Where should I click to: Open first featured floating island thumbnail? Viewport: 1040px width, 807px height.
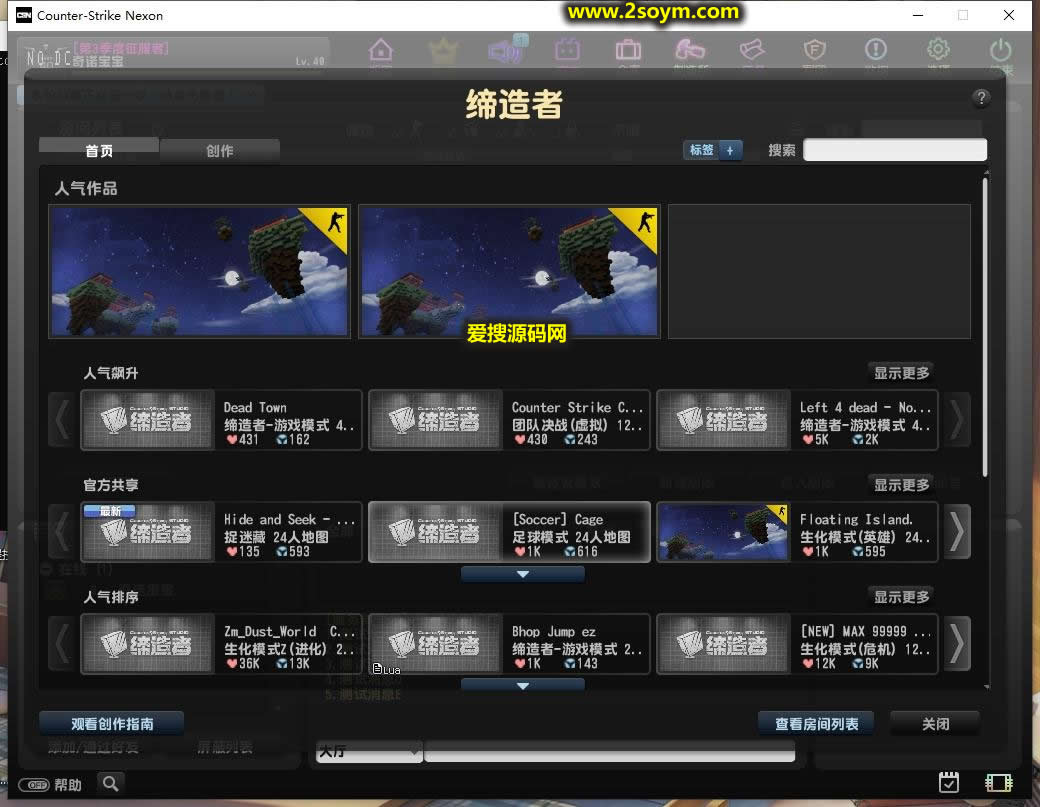pyautogui.click(x=200, y=271)
